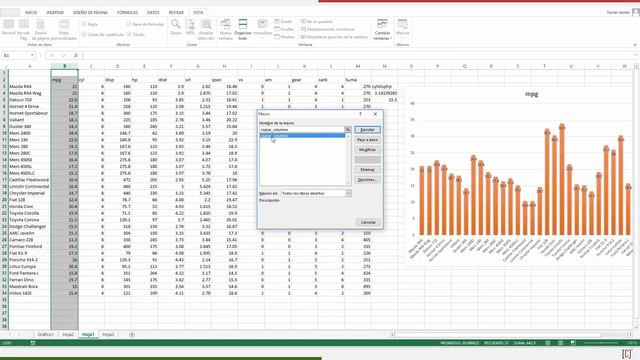This screenshot has width=640, height=360.
Task: Open the Cambiar ventanas dropdown
Action: pyautogui.click(x=382, y=29)
